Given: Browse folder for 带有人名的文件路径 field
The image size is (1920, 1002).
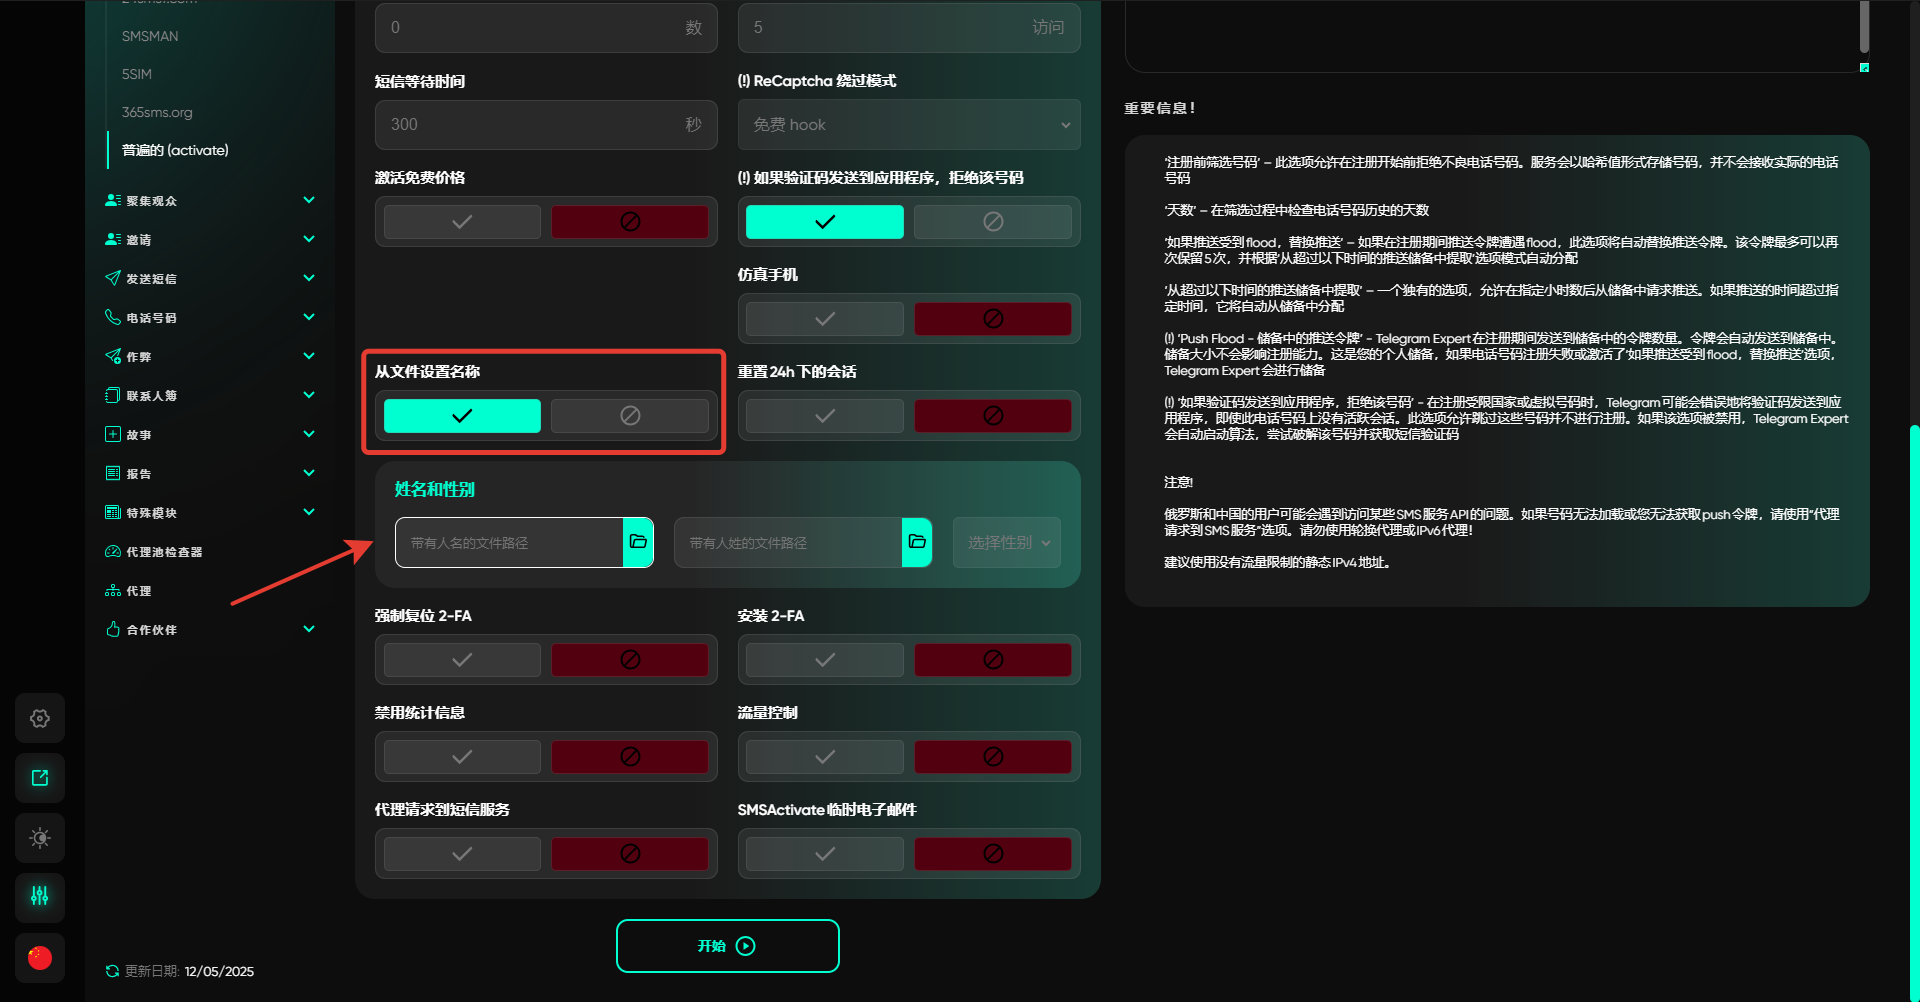Looking at the screenshot, I should pos(638,542).
